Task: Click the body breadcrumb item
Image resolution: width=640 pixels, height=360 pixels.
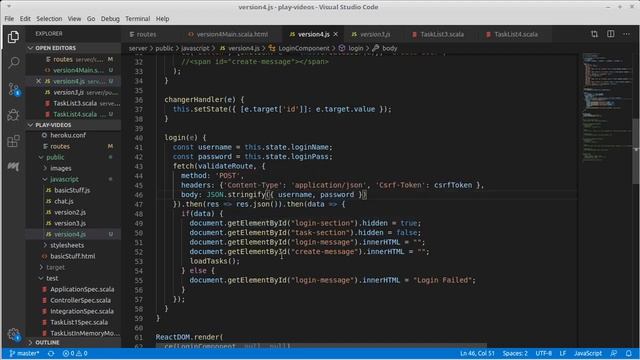Action: [x=389, y=48]
